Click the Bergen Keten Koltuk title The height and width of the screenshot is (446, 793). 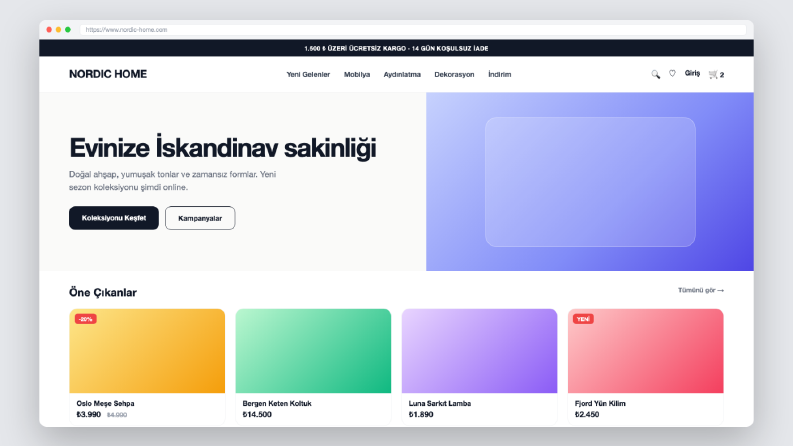(277, 404)
